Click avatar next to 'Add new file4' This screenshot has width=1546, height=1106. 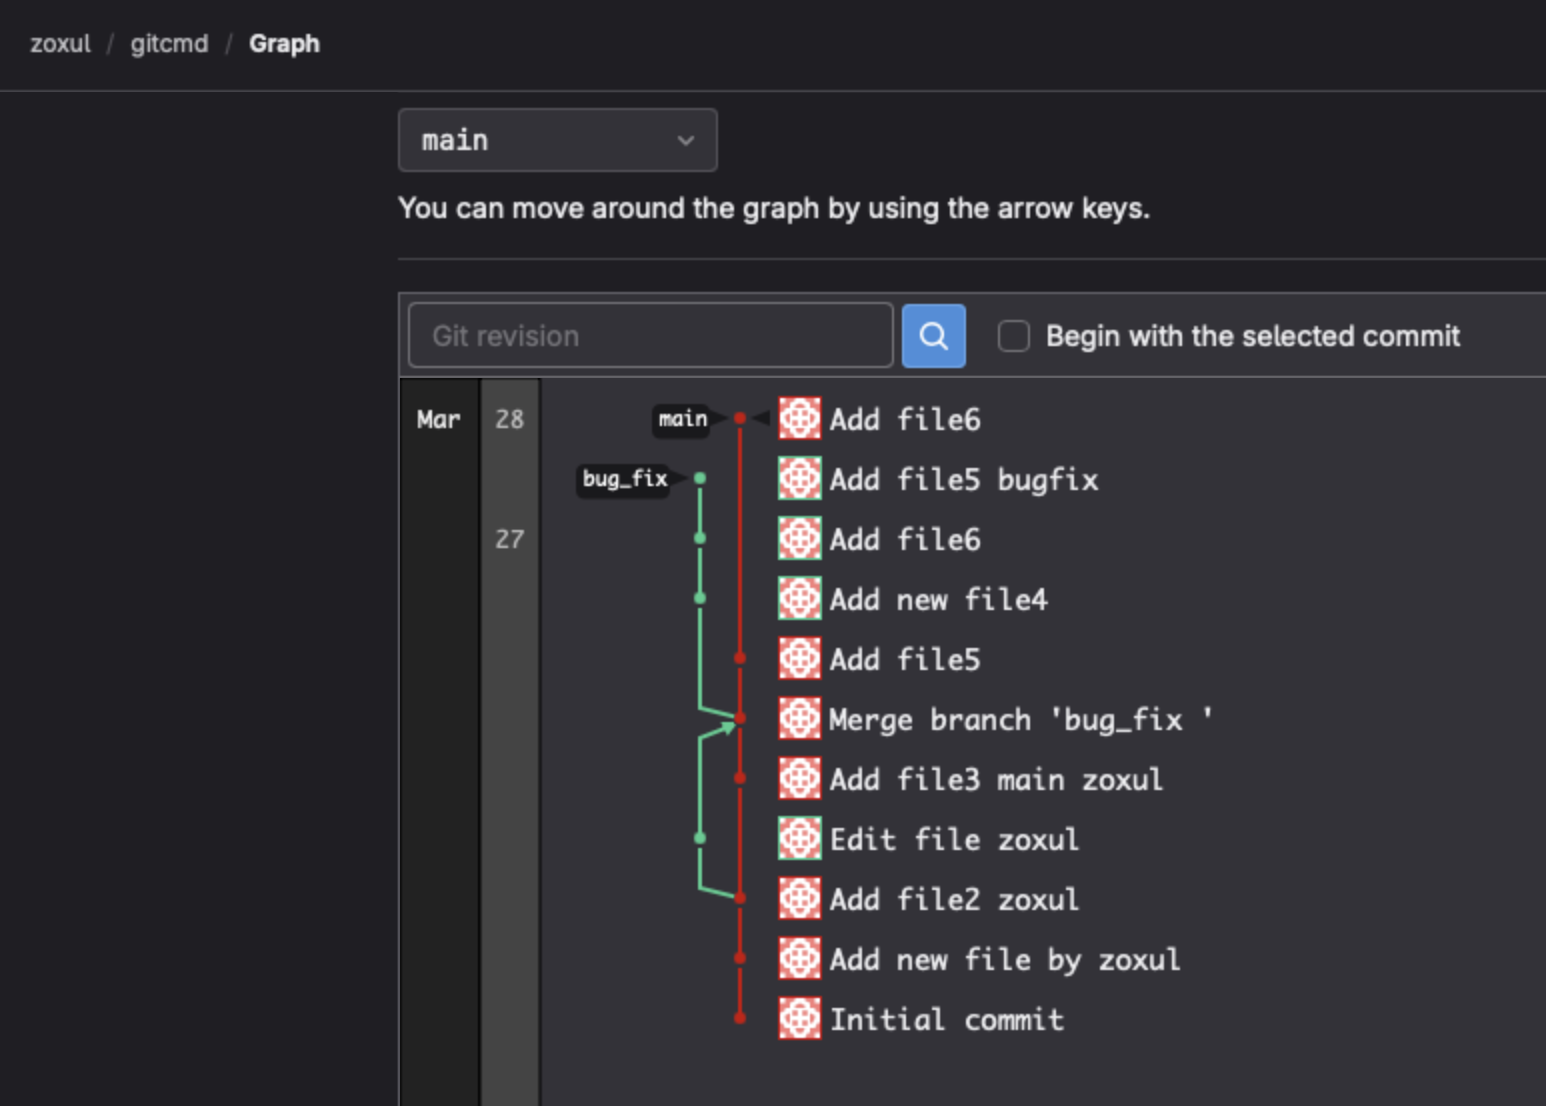click(799, 599)
